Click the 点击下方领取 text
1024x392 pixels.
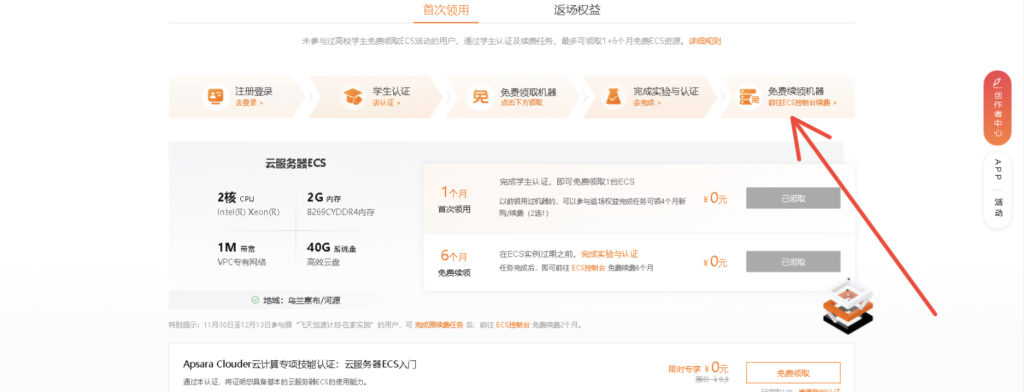pos(521,103)
